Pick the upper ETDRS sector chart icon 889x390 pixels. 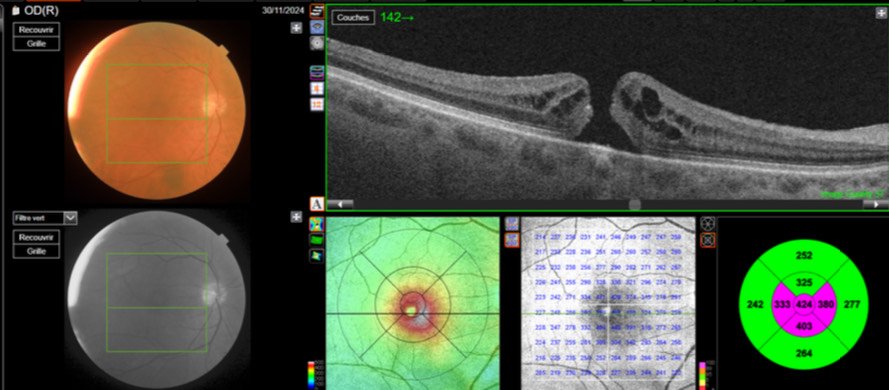tap(708, 224)
